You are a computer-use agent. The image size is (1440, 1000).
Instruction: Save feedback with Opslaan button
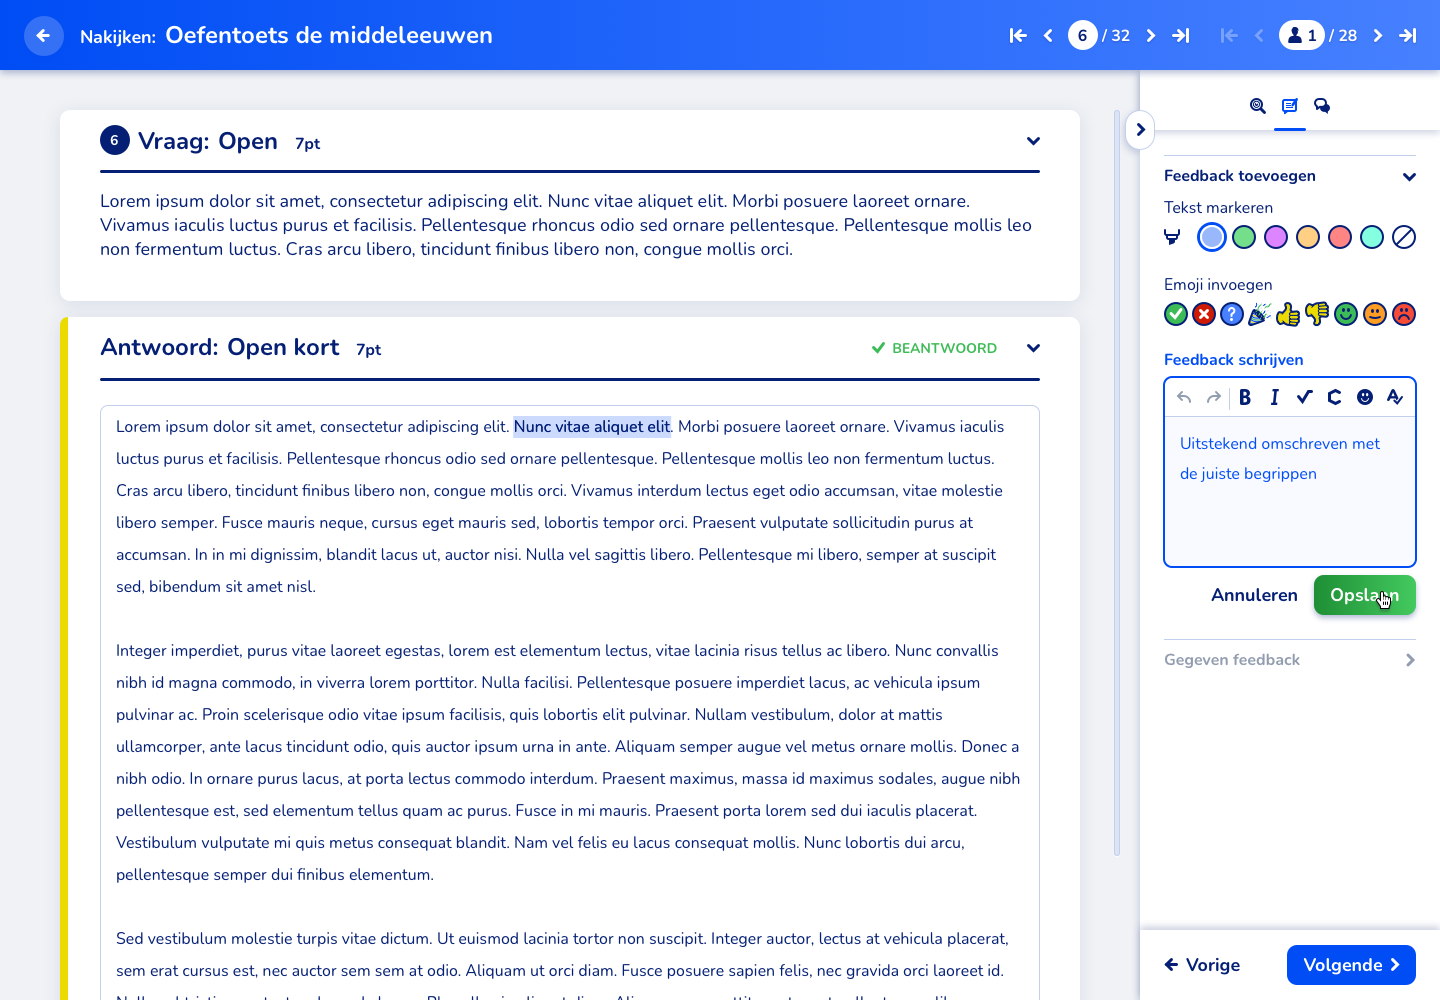[1365, 595]
